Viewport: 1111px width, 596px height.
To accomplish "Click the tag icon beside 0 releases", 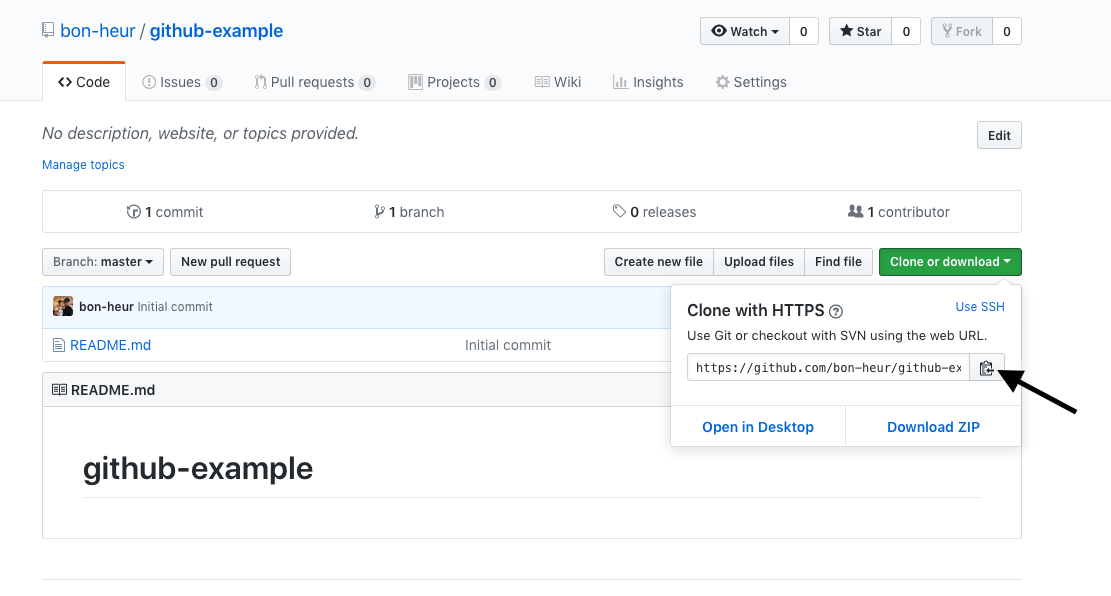I will (621, 211).
